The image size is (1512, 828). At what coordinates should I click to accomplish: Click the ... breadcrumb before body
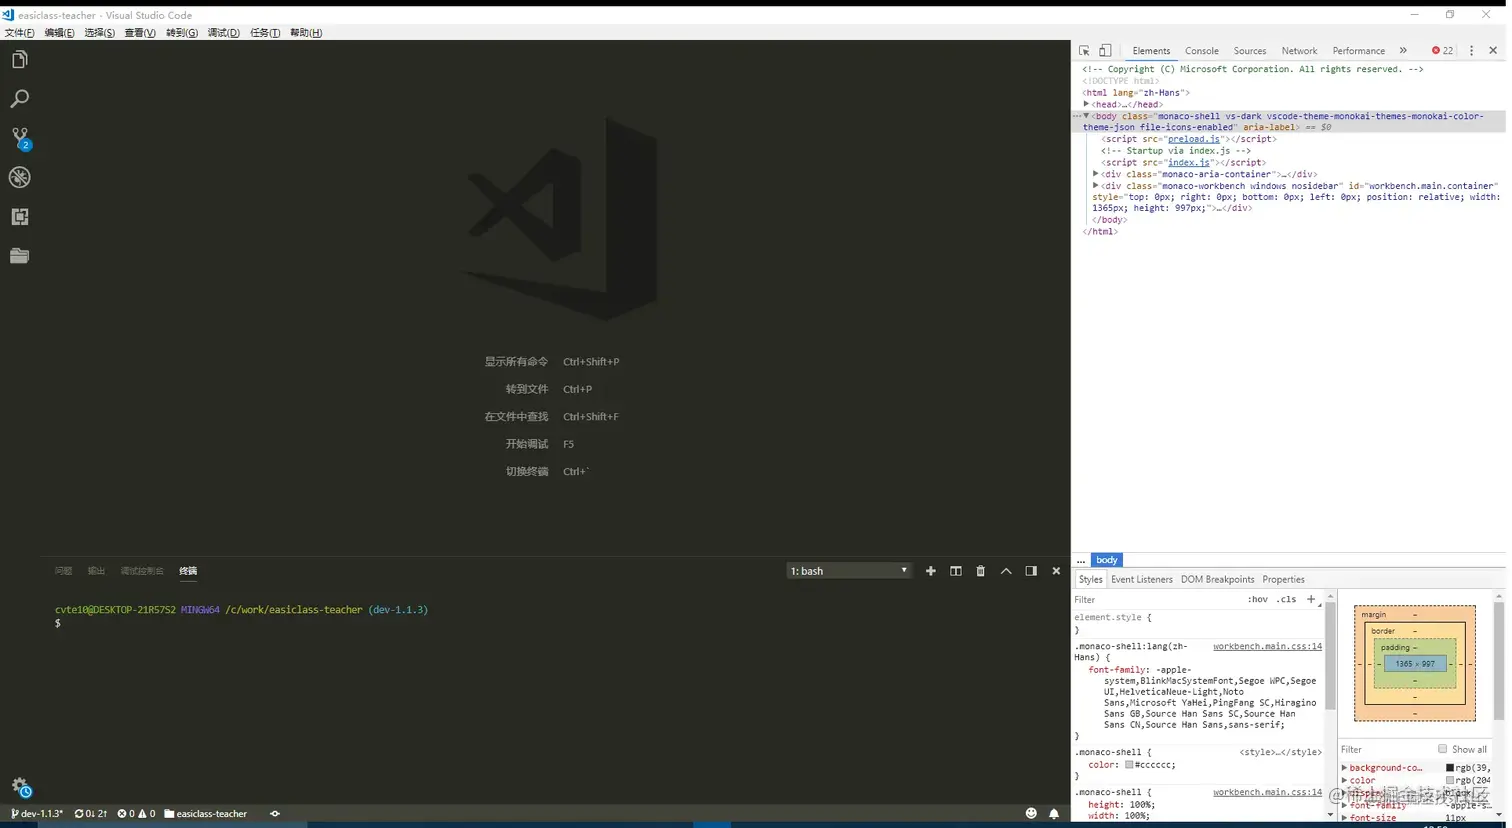[x=1080, y=560]
